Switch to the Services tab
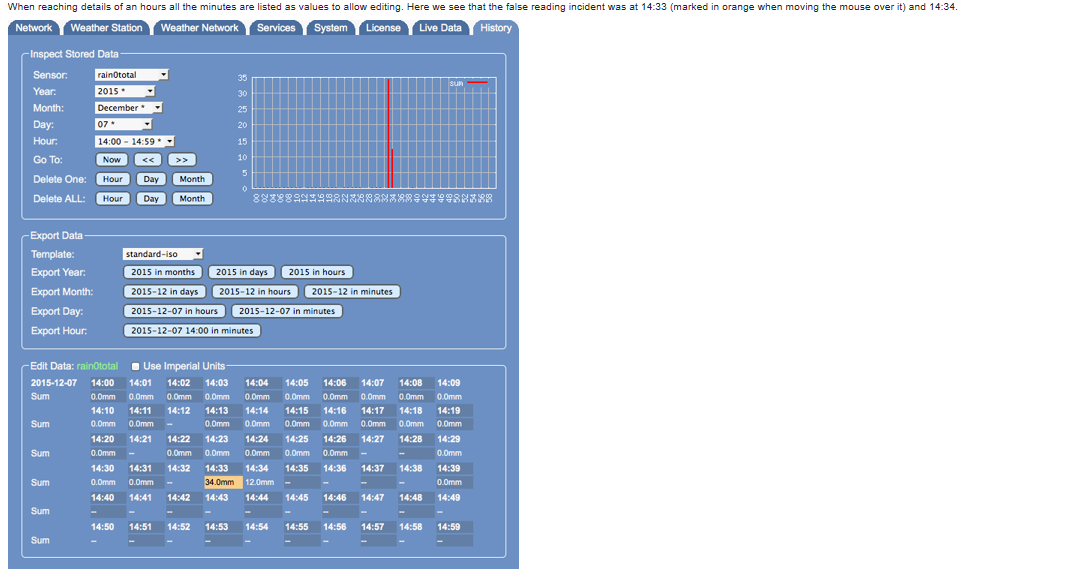This screenshot has width=1067, height=579. pos(276,28)
